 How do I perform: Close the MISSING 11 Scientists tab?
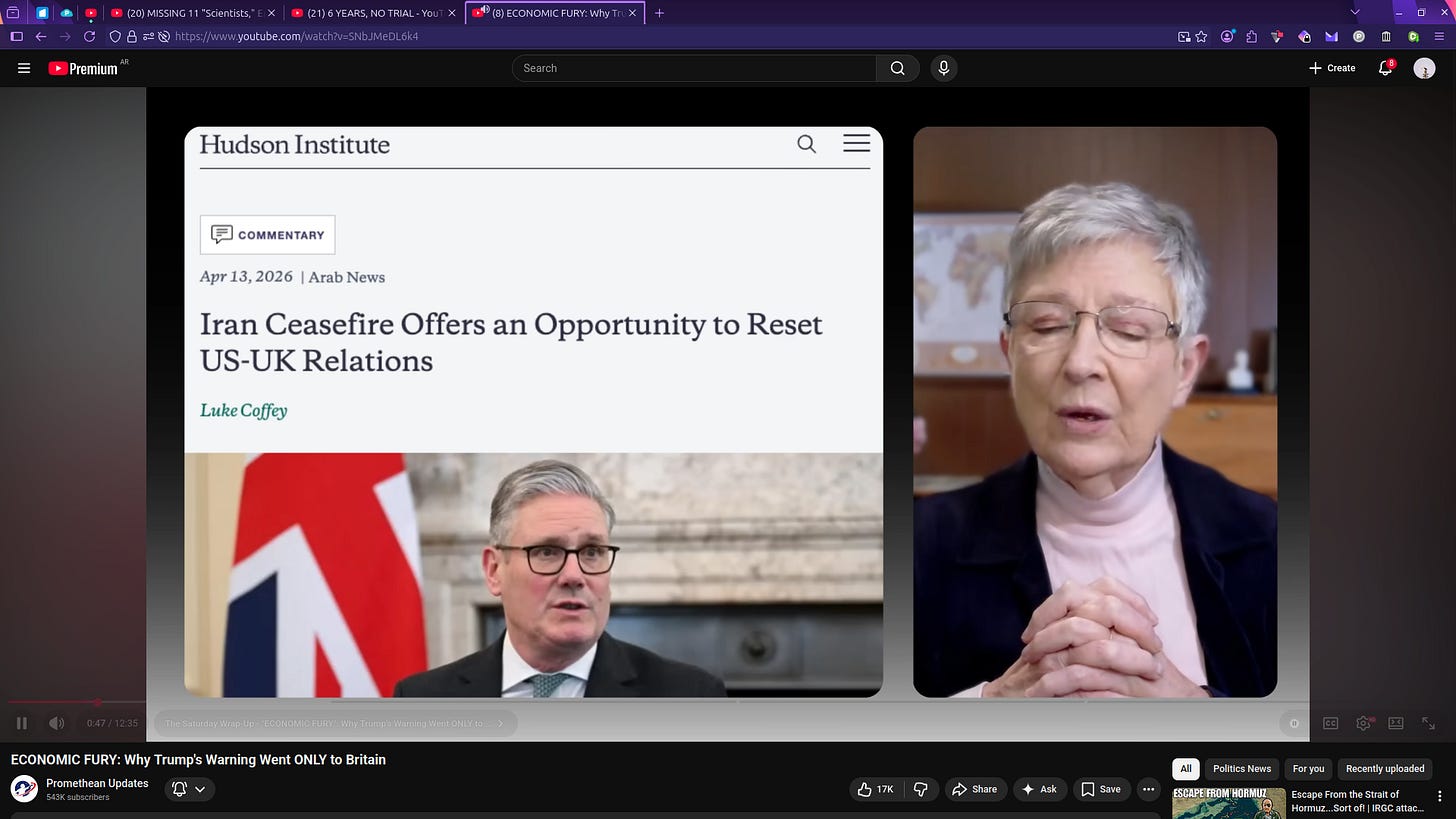coord(271,13)
